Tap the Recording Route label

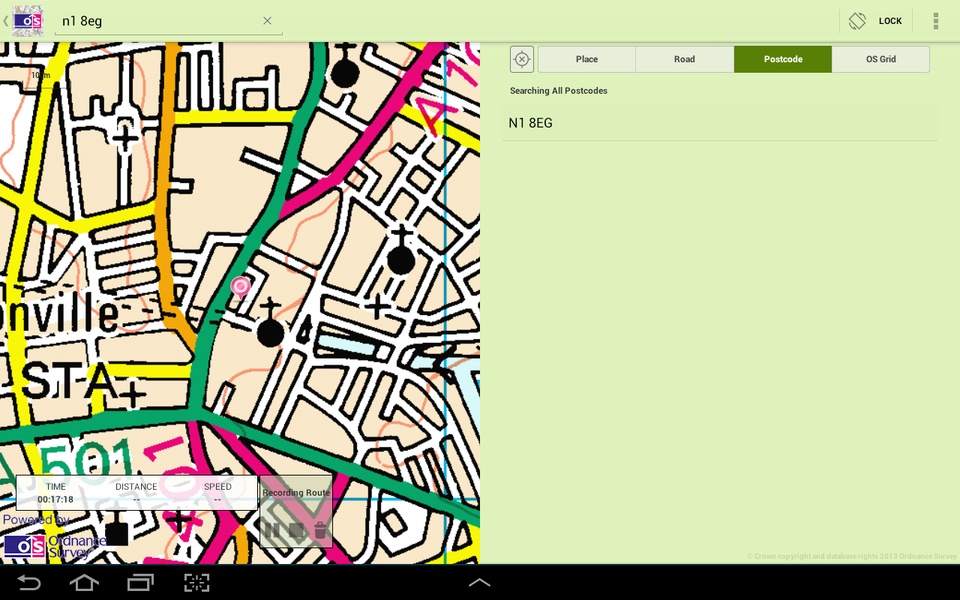click(296, 492)
